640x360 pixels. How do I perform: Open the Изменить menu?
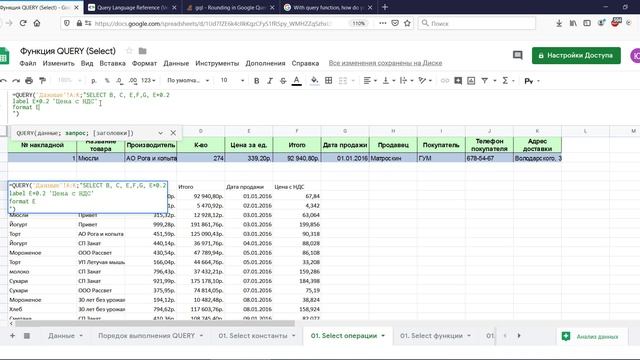[x=58, y=63]
